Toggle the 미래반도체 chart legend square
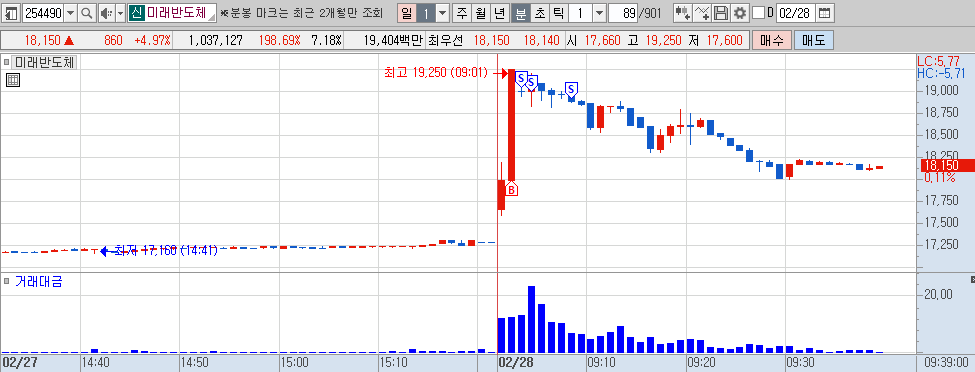 pyautogui.click(x=7, y=62)
